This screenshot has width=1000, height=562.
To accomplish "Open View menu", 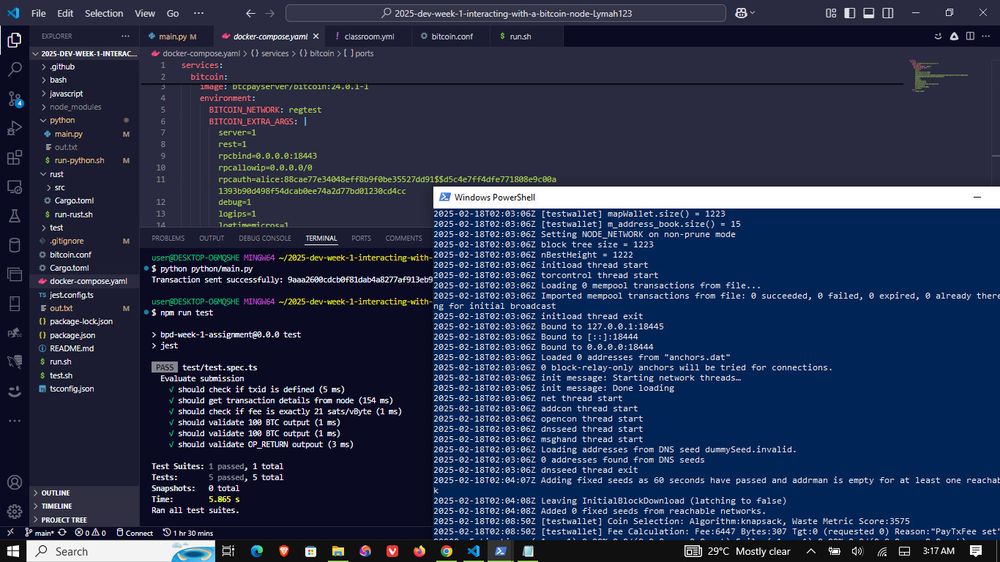I will click(145, 13).
